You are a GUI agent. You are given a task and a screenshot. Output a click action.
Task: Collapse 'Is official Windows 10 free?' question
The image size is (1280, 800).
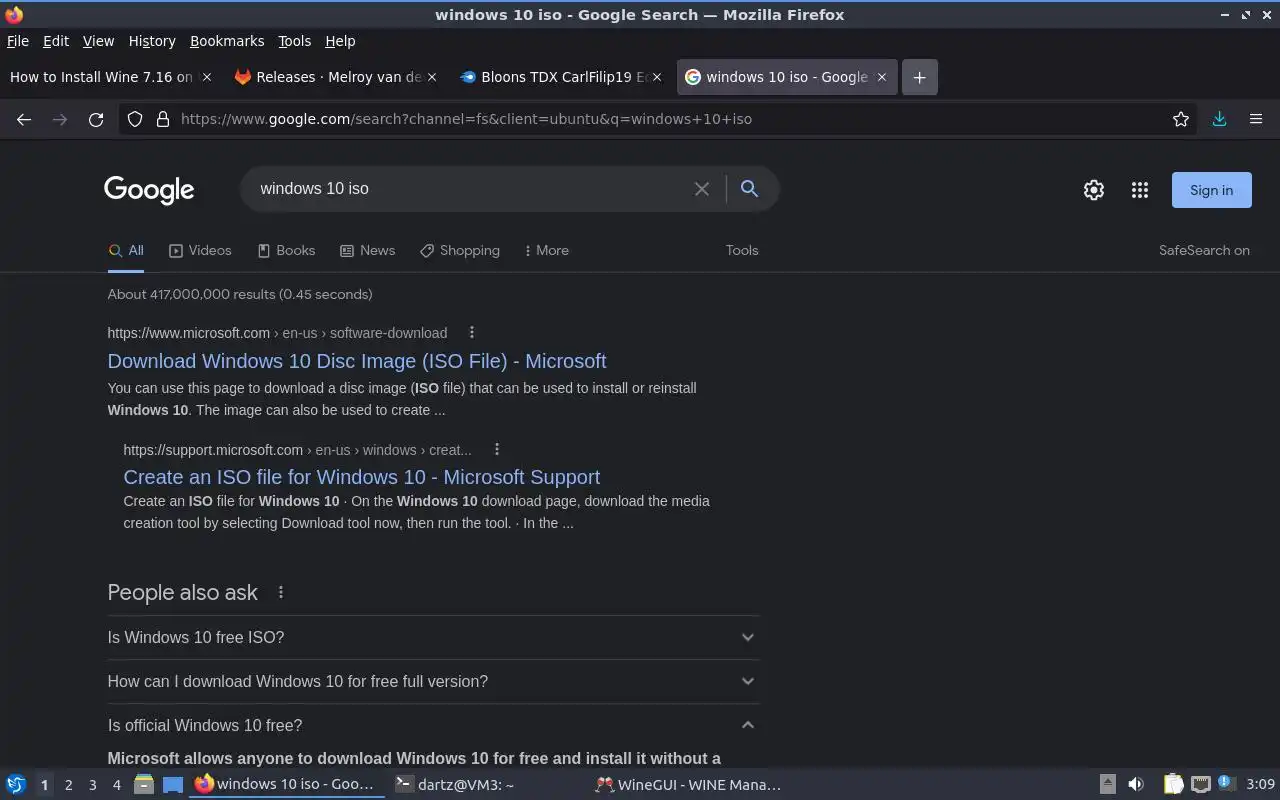tap(433, 725)
